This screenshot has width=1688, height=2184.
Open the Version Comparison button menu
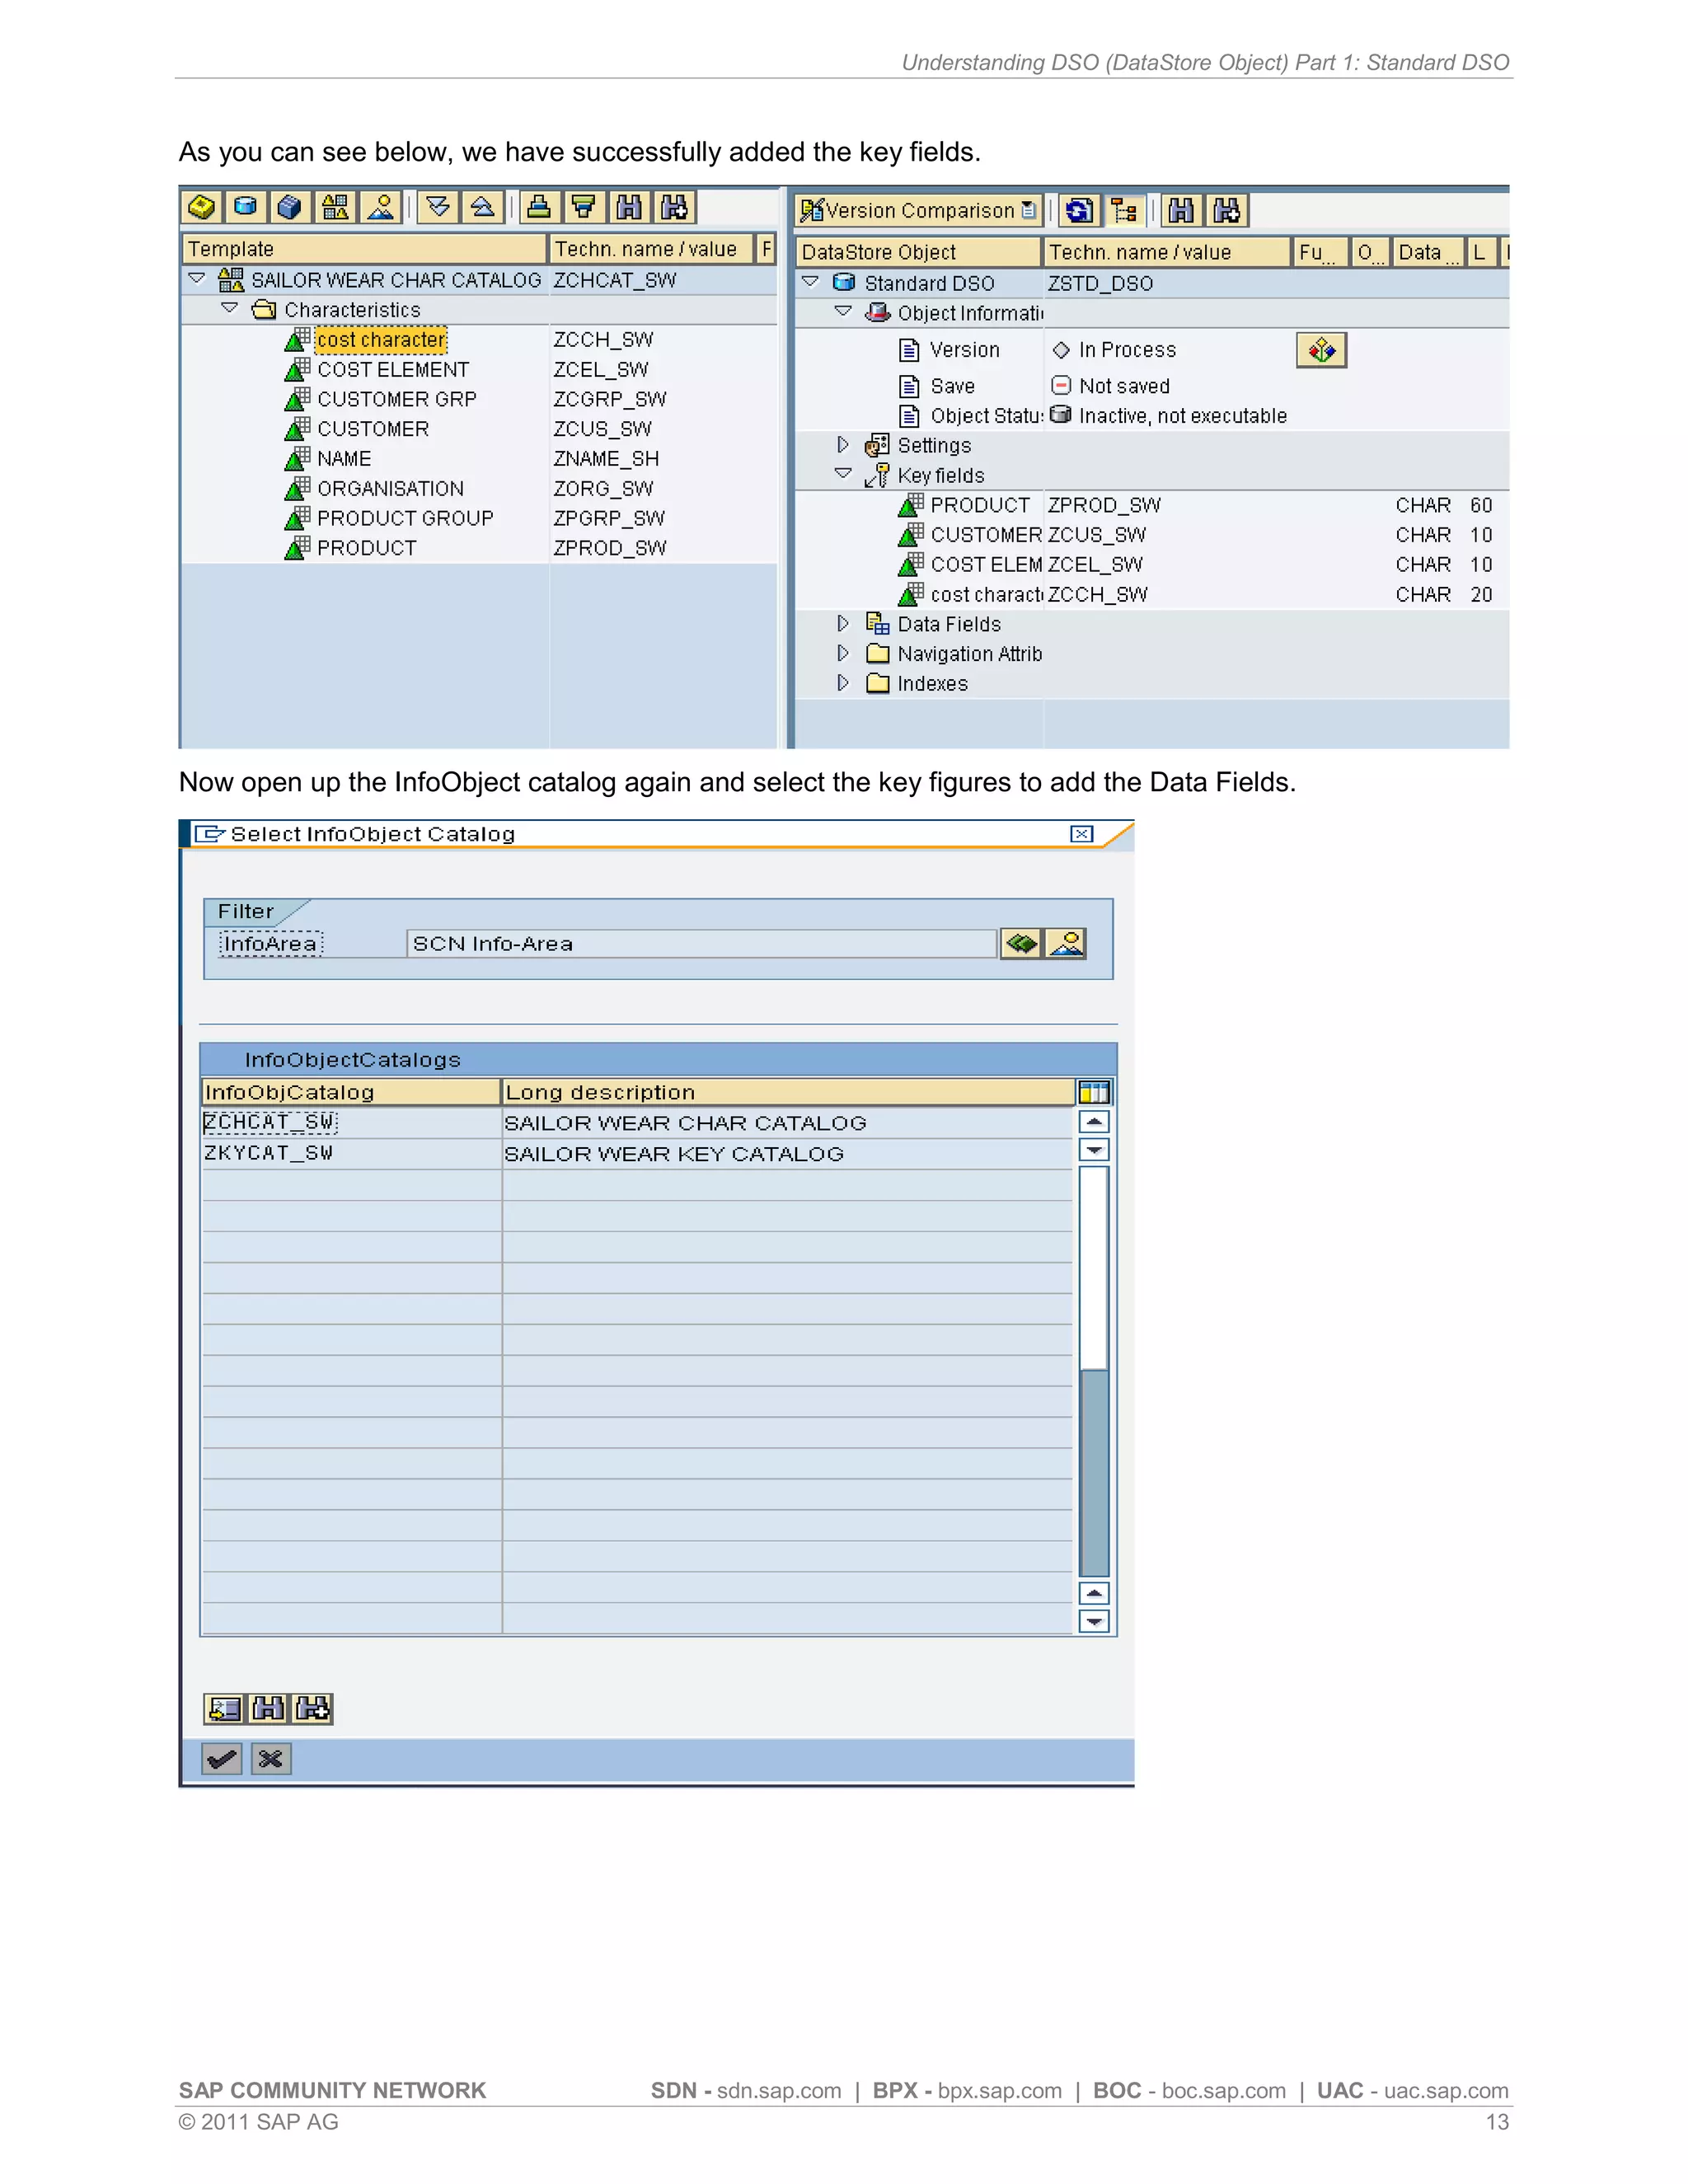point(918,210)
